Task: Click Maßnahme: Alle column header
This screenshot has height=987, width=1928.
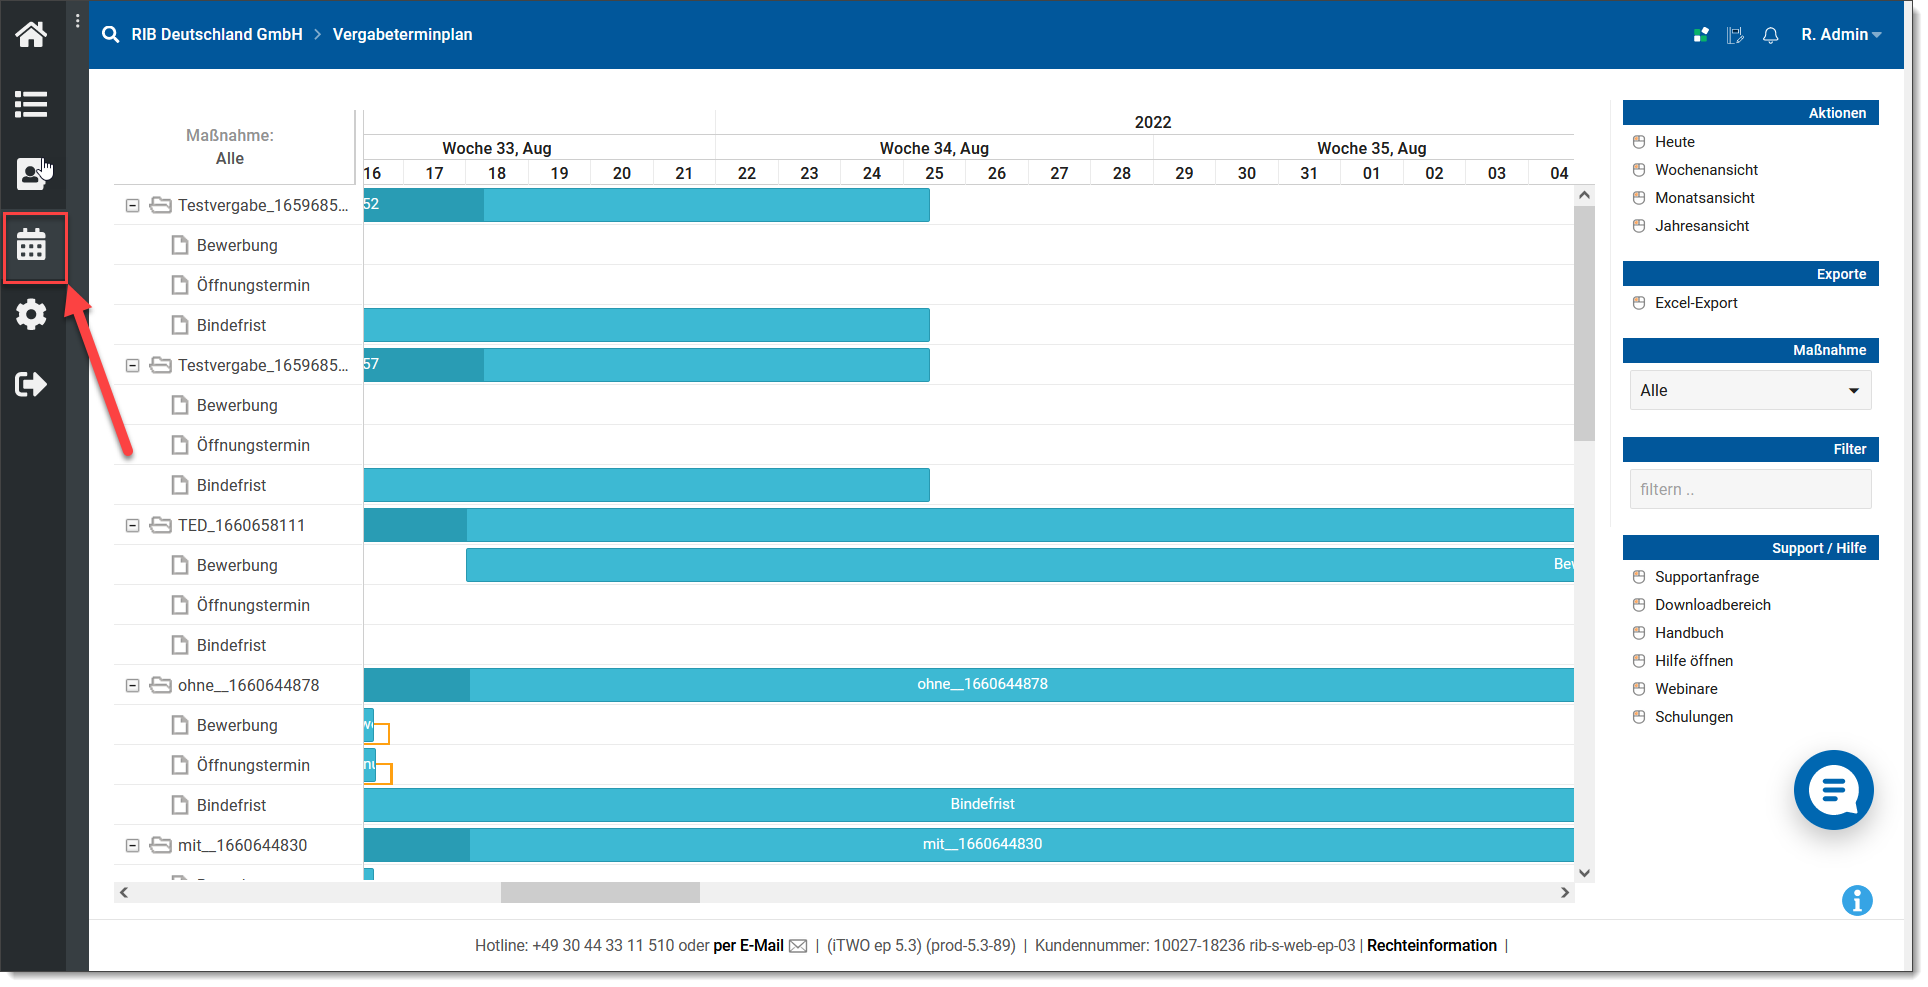Action: [x=230, y=147]
